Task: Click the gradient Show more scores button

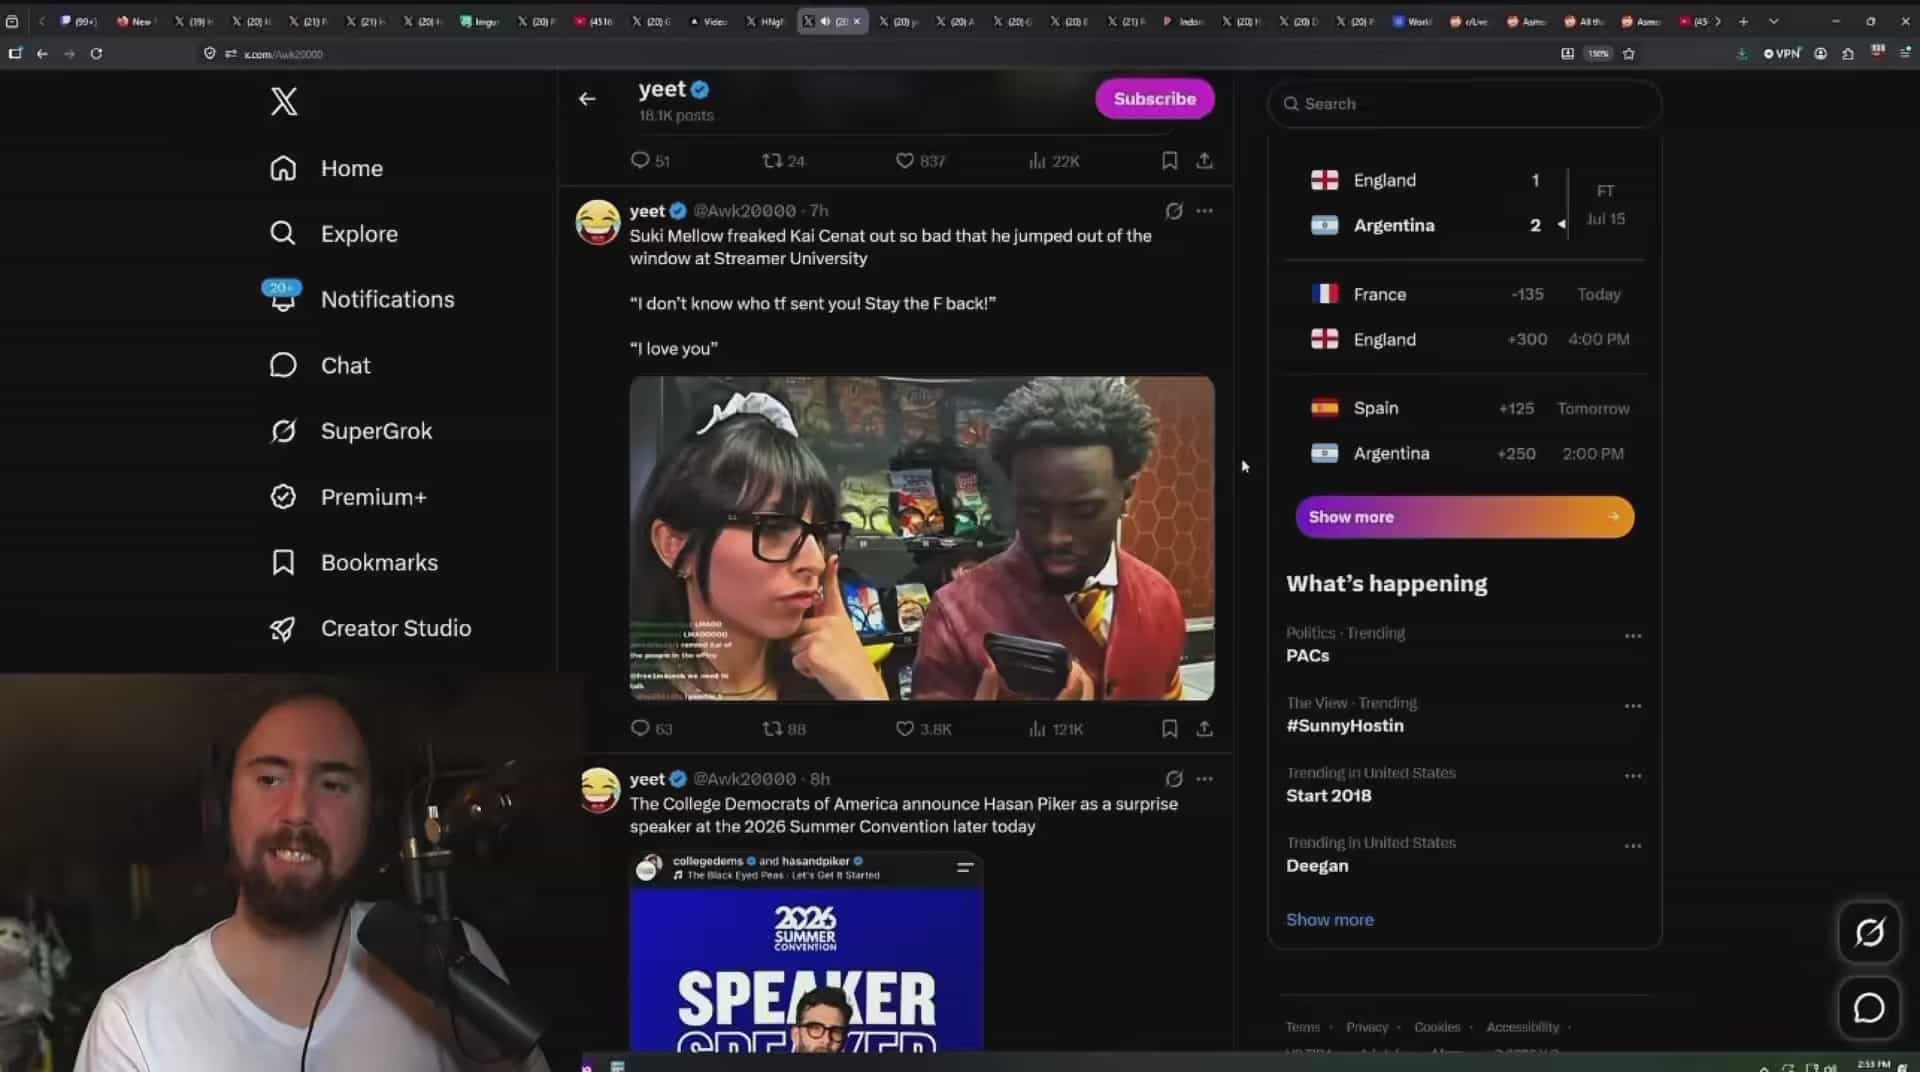Action: point(1465,517)
